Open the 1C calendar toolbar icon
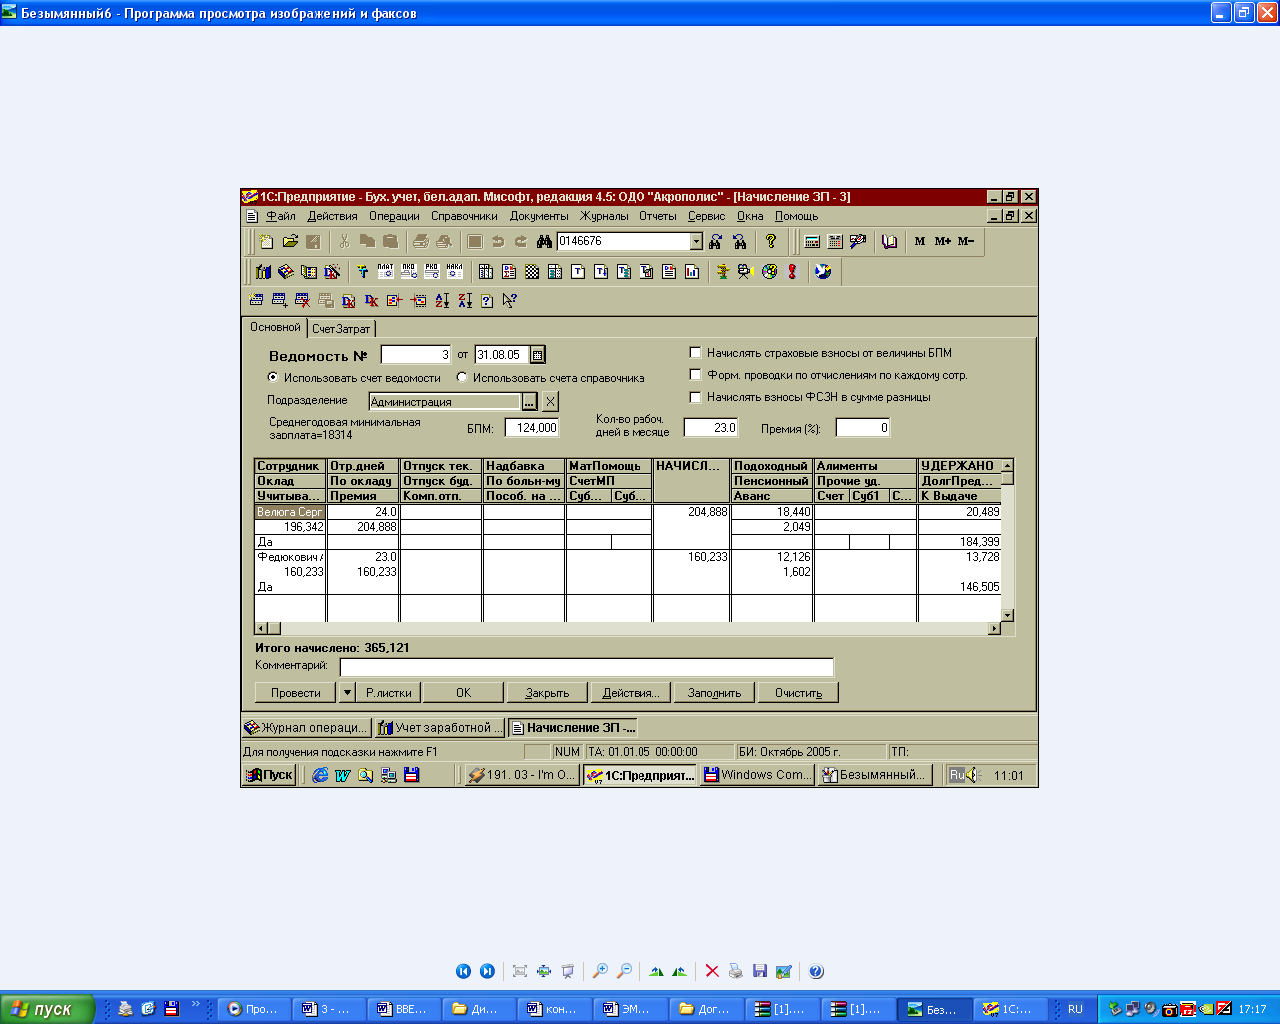This screenshot has width=1280, height=1024. pos(835,241)
